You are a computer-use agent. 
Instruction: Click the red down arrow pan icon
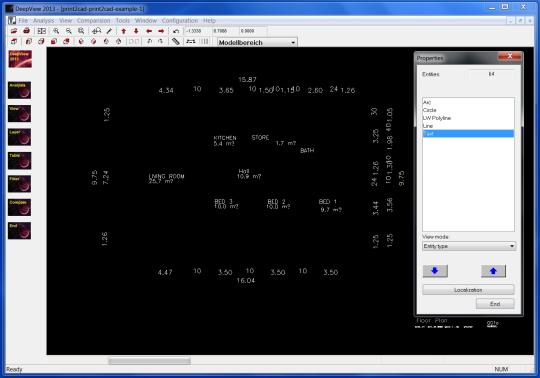coord(136,31)
